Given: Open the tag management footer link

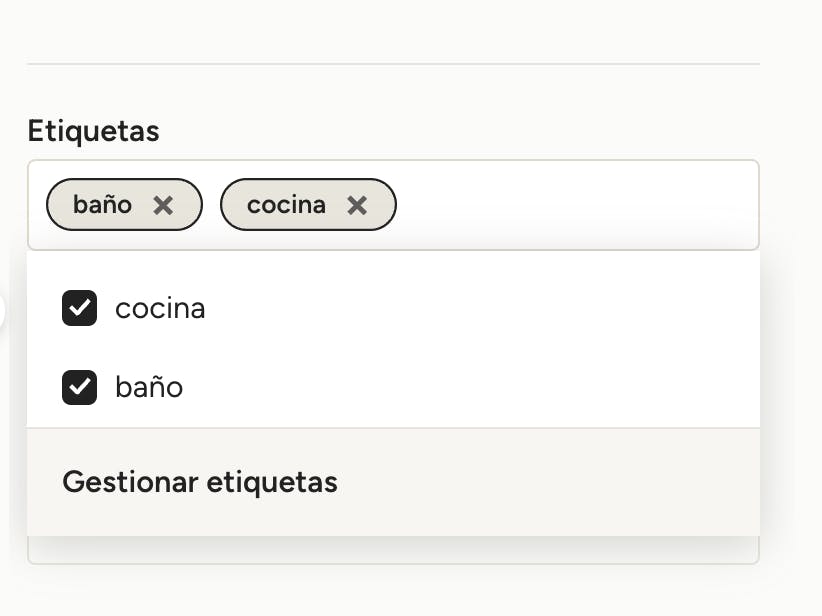Looking at the screenshot, I should tap(200, 482).
